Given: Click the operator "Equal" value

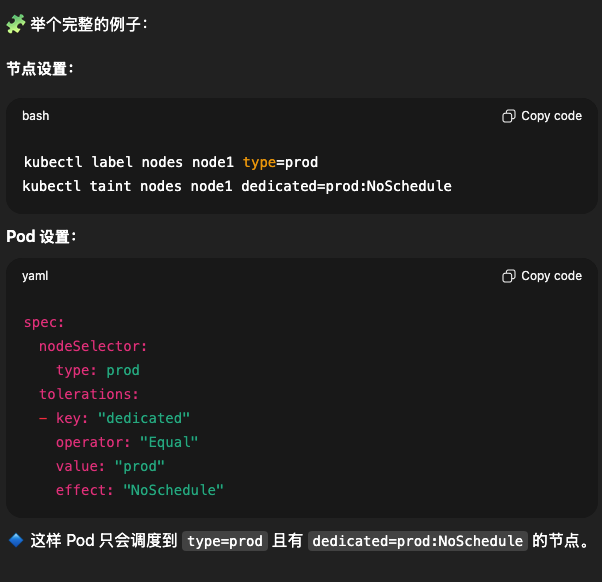Looking at the screenshot, I should (x=169, y=442).
